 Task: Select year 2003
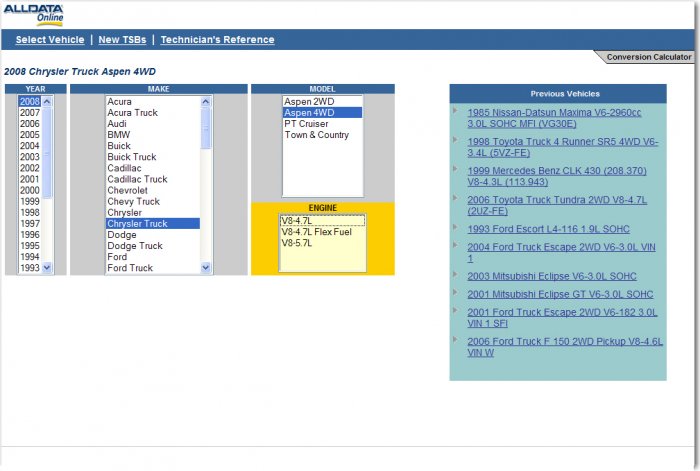click(29, 157)
